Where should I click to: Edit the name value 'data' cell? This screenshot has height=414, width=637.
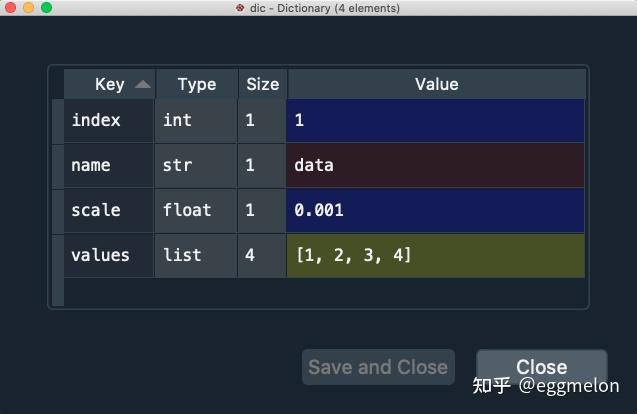[436, 165]
